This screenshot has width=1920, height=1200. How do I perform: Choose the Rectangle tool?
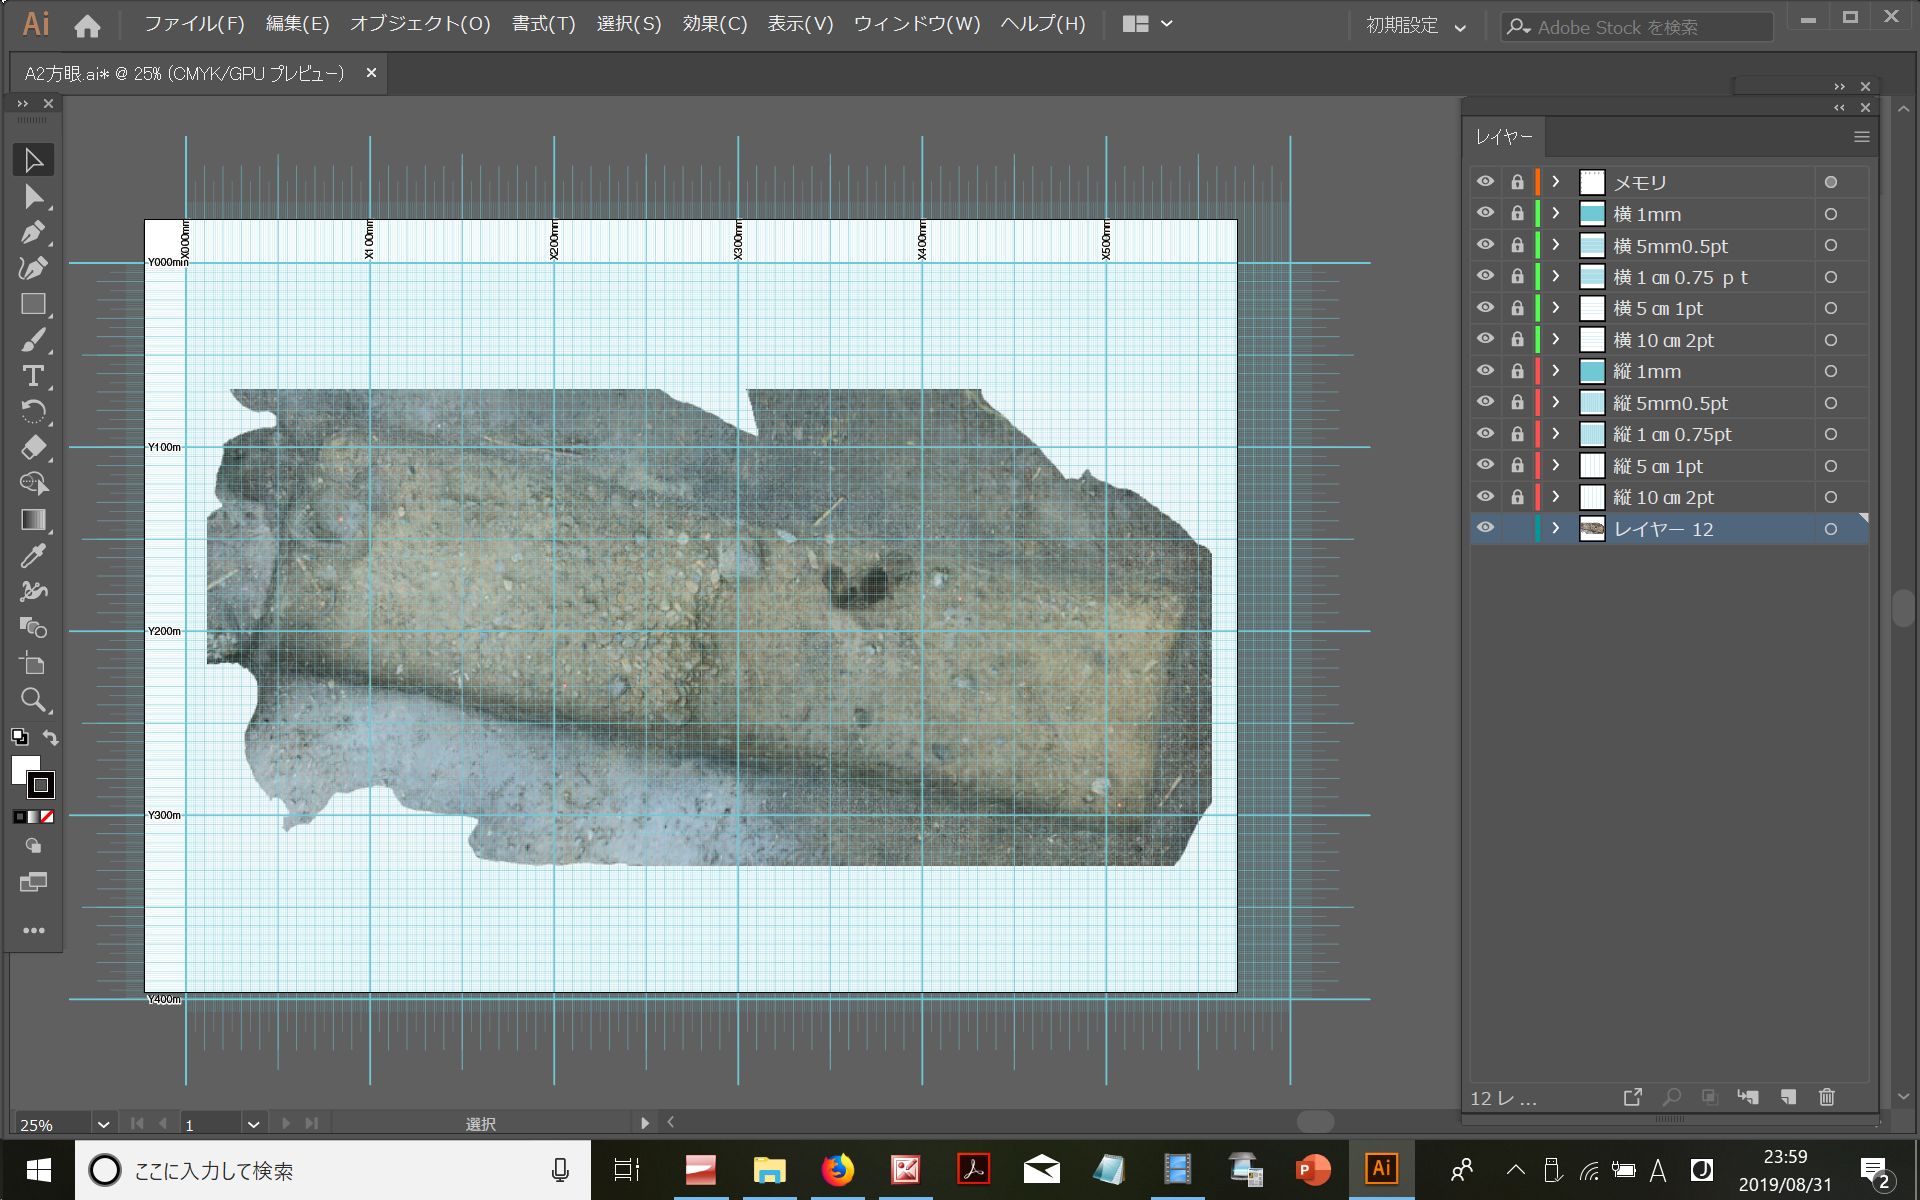(x=33, y=304)
